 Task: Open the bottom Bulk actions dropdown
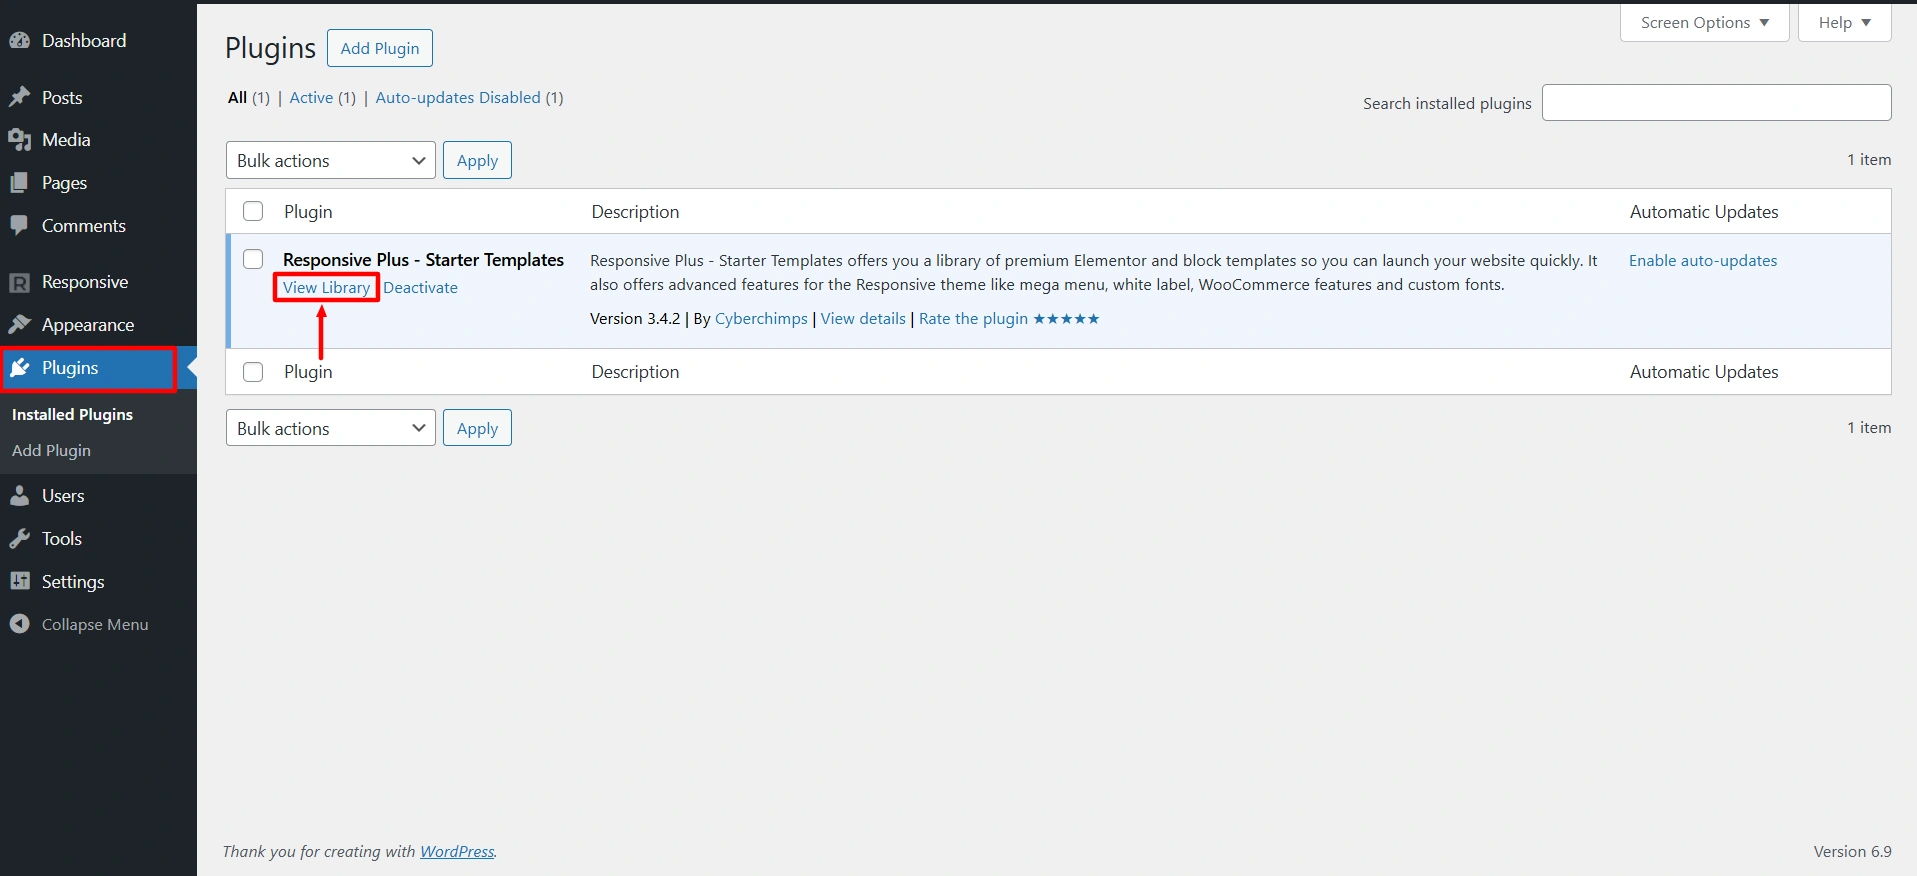coord(331,428)
